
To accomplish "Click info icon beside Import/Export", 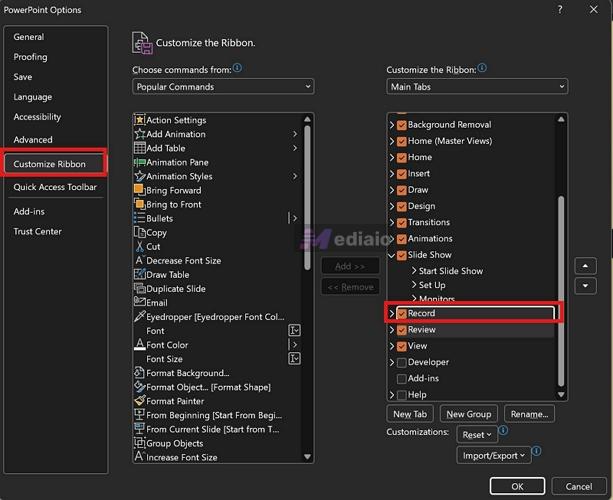I will [537, 451].
